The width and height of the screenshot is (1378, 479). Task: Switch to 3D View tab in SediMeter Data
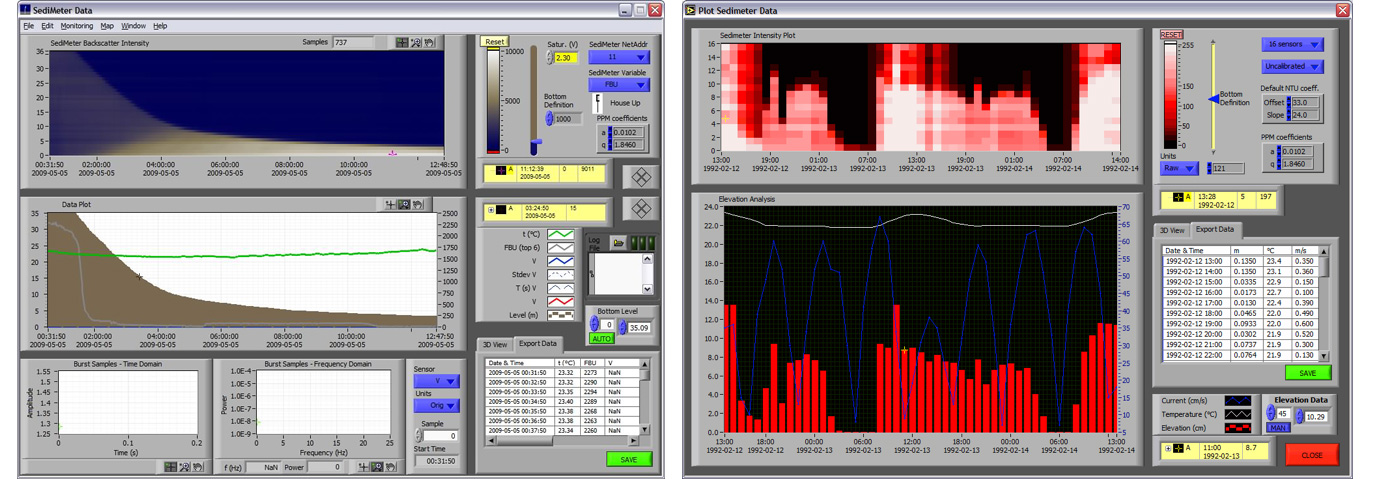pos(493,344)
